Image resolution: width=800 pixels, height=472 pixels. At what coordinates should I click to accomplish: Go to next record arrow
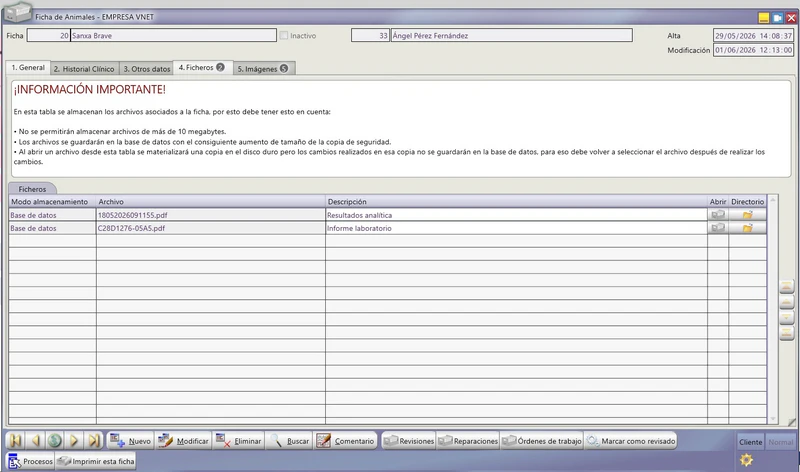coord(74,440)
